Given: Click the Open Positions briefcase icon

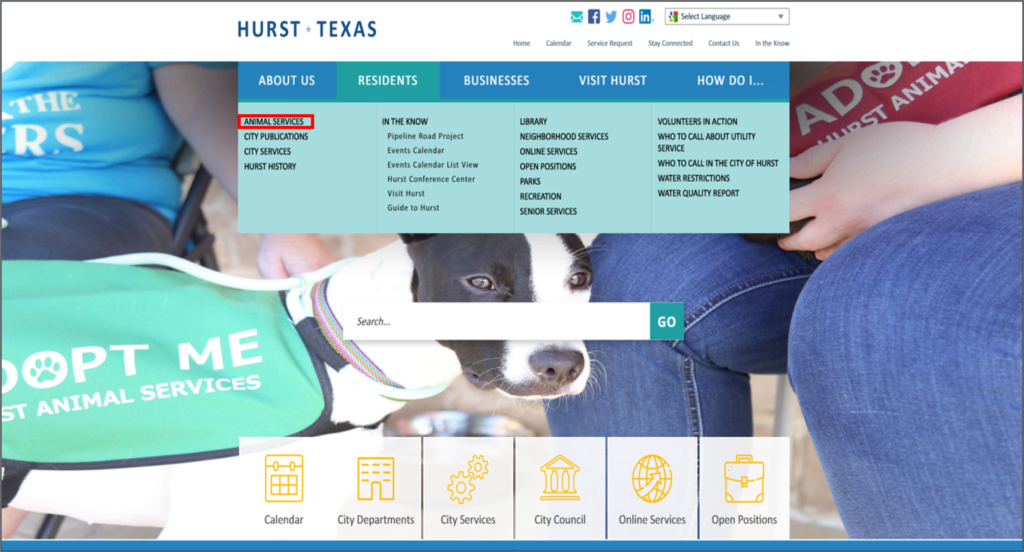Looking at the screenshot, I should pyautogui.click(x=744, y=478).
